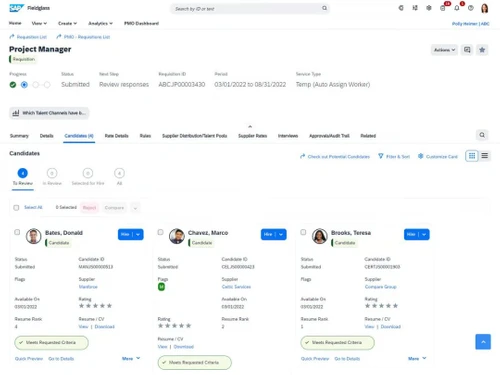Open the Hire dropdown for Chavez, Marco
The height and width of the screenshot is (375, 500).
click(x=281, y=234)
